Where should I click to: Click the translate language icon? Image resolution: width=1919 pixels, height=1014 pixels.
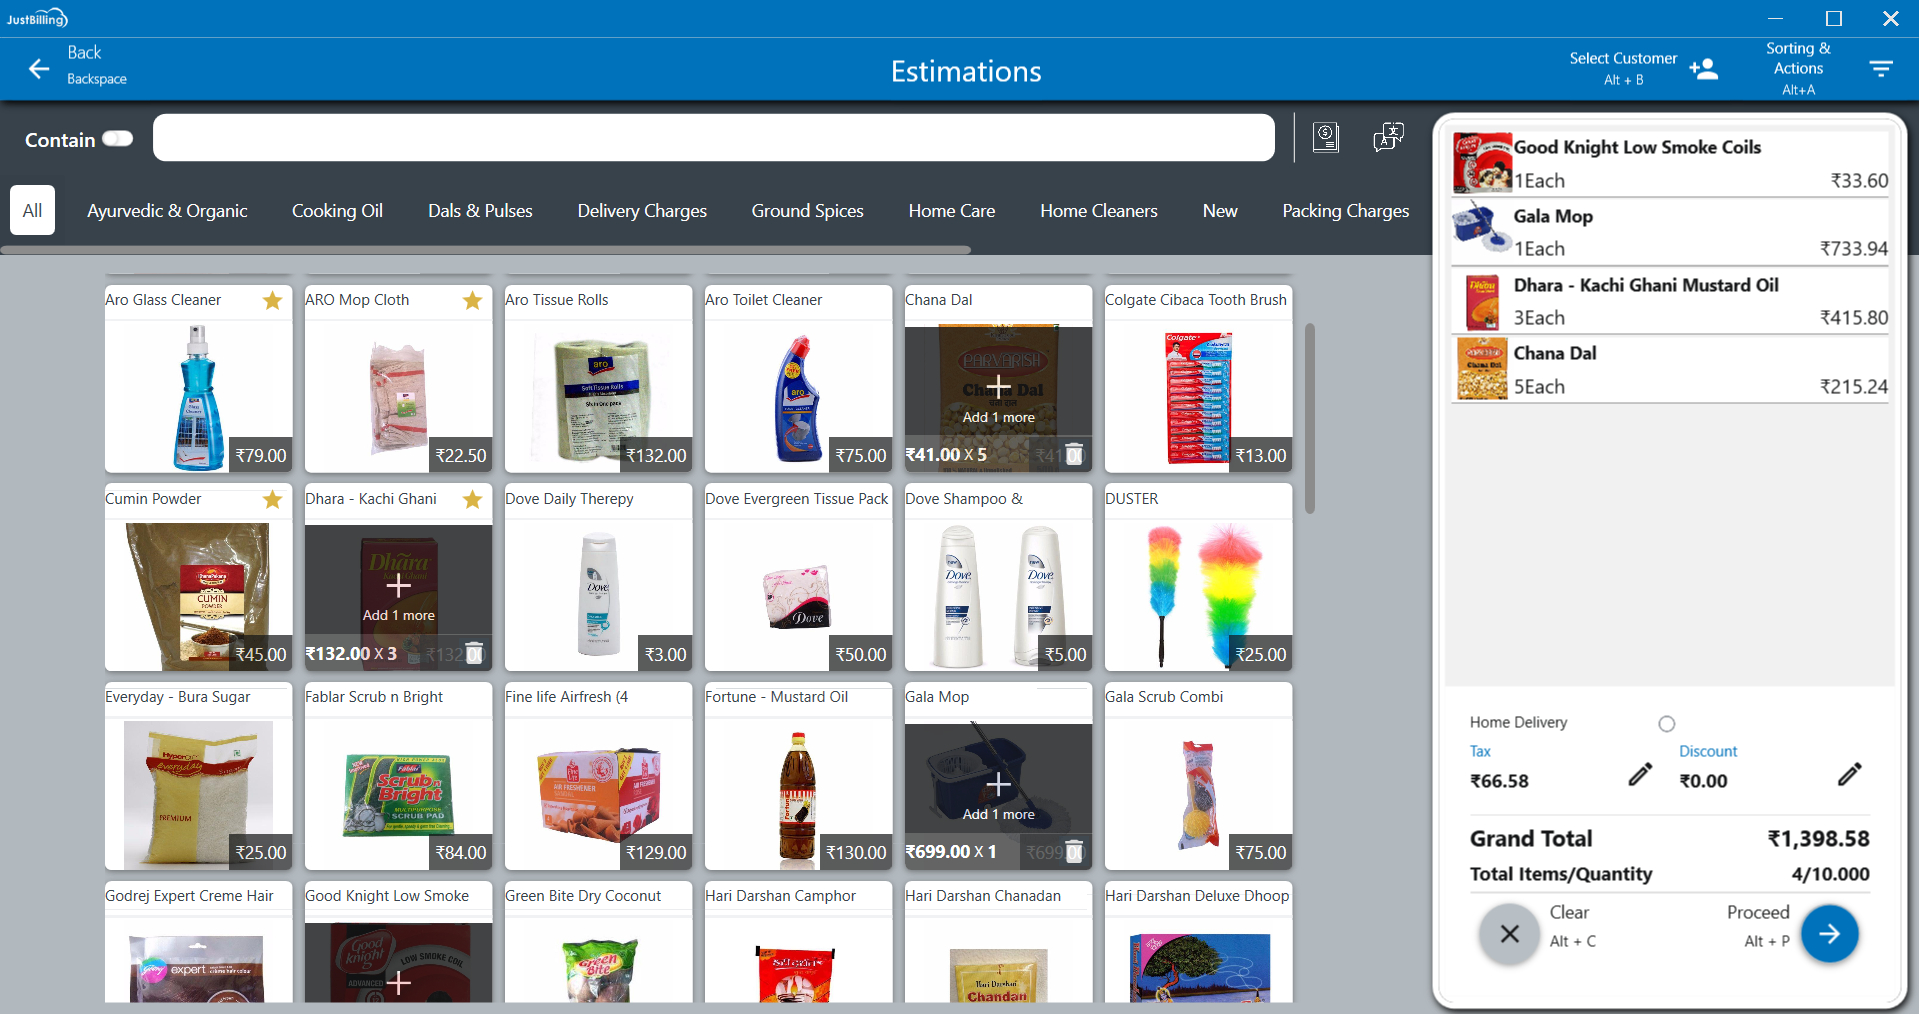click(1388, 137)
